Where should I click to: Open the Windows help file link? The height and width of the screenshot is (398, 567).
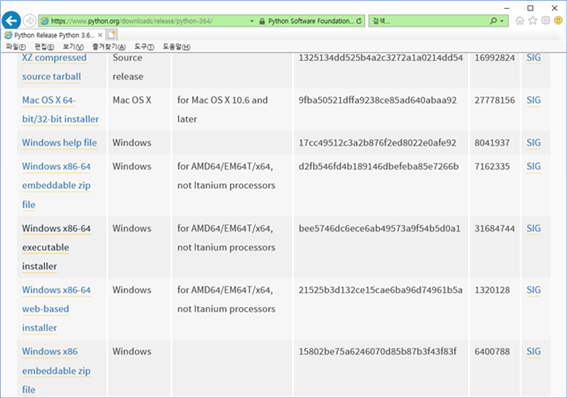[59, 143]
